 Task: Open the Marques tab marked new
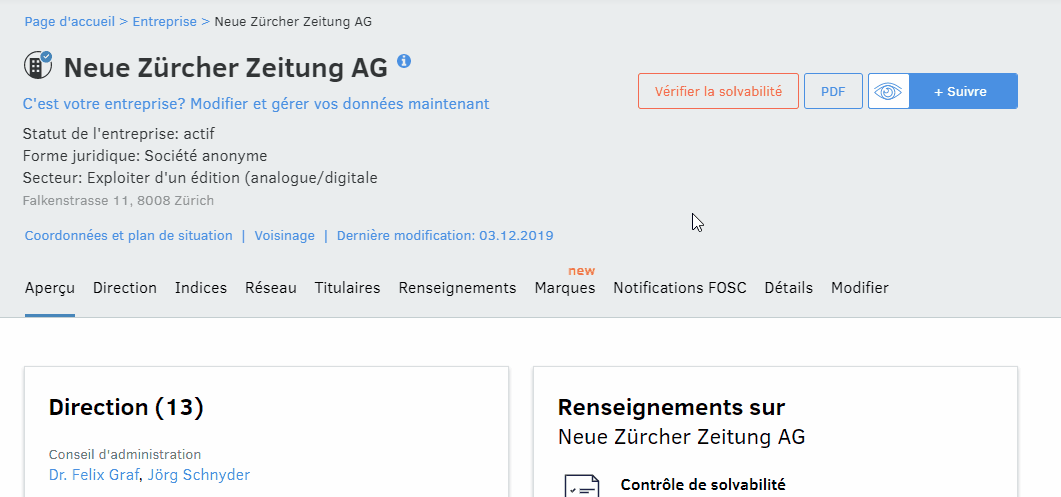tap(565, 288)
